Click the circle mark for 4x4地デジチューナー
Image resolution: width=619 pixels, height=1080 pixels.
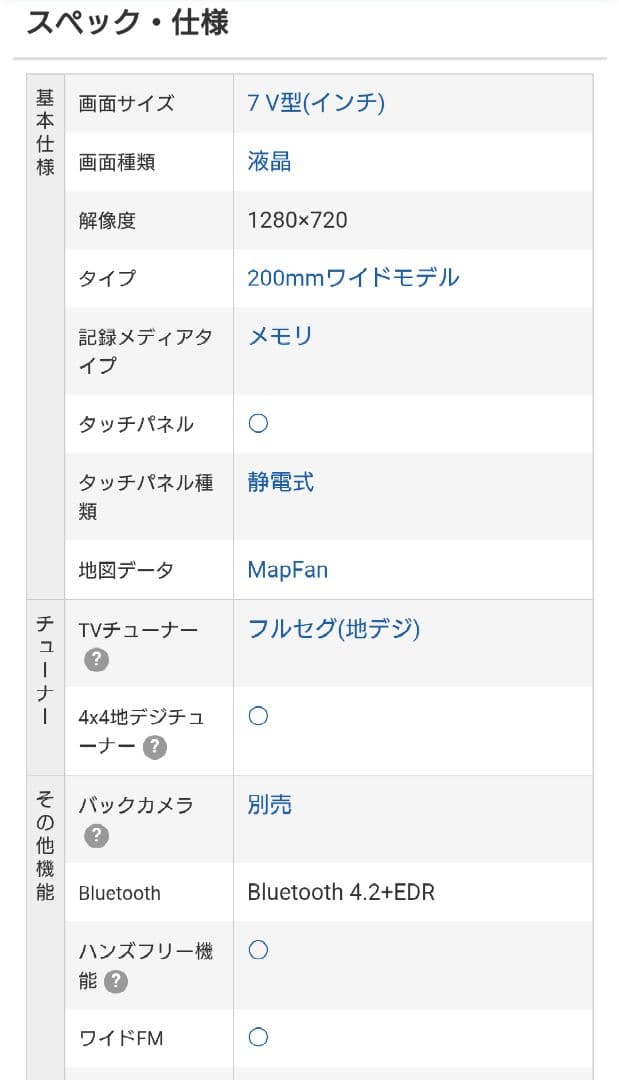point(258,716)
